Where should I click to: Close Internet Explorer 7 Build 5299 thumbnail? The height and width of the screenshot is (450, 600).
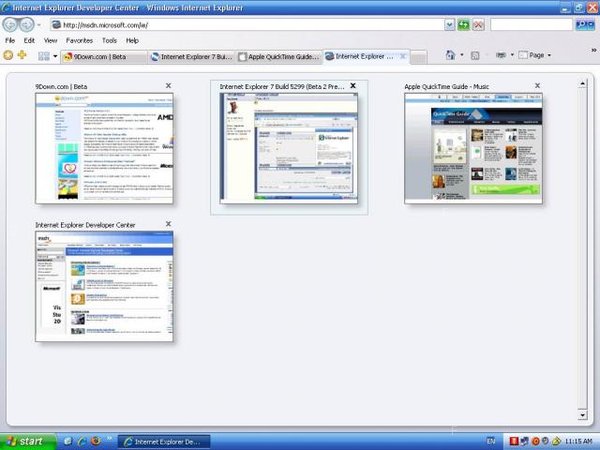pyautogui.click(x=353, y=86)
